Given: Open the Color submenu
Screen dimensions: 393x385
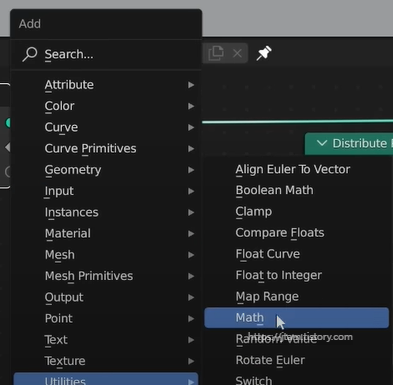Looking at the screenshot, I should pyautogui.click(x=106, y=106).
